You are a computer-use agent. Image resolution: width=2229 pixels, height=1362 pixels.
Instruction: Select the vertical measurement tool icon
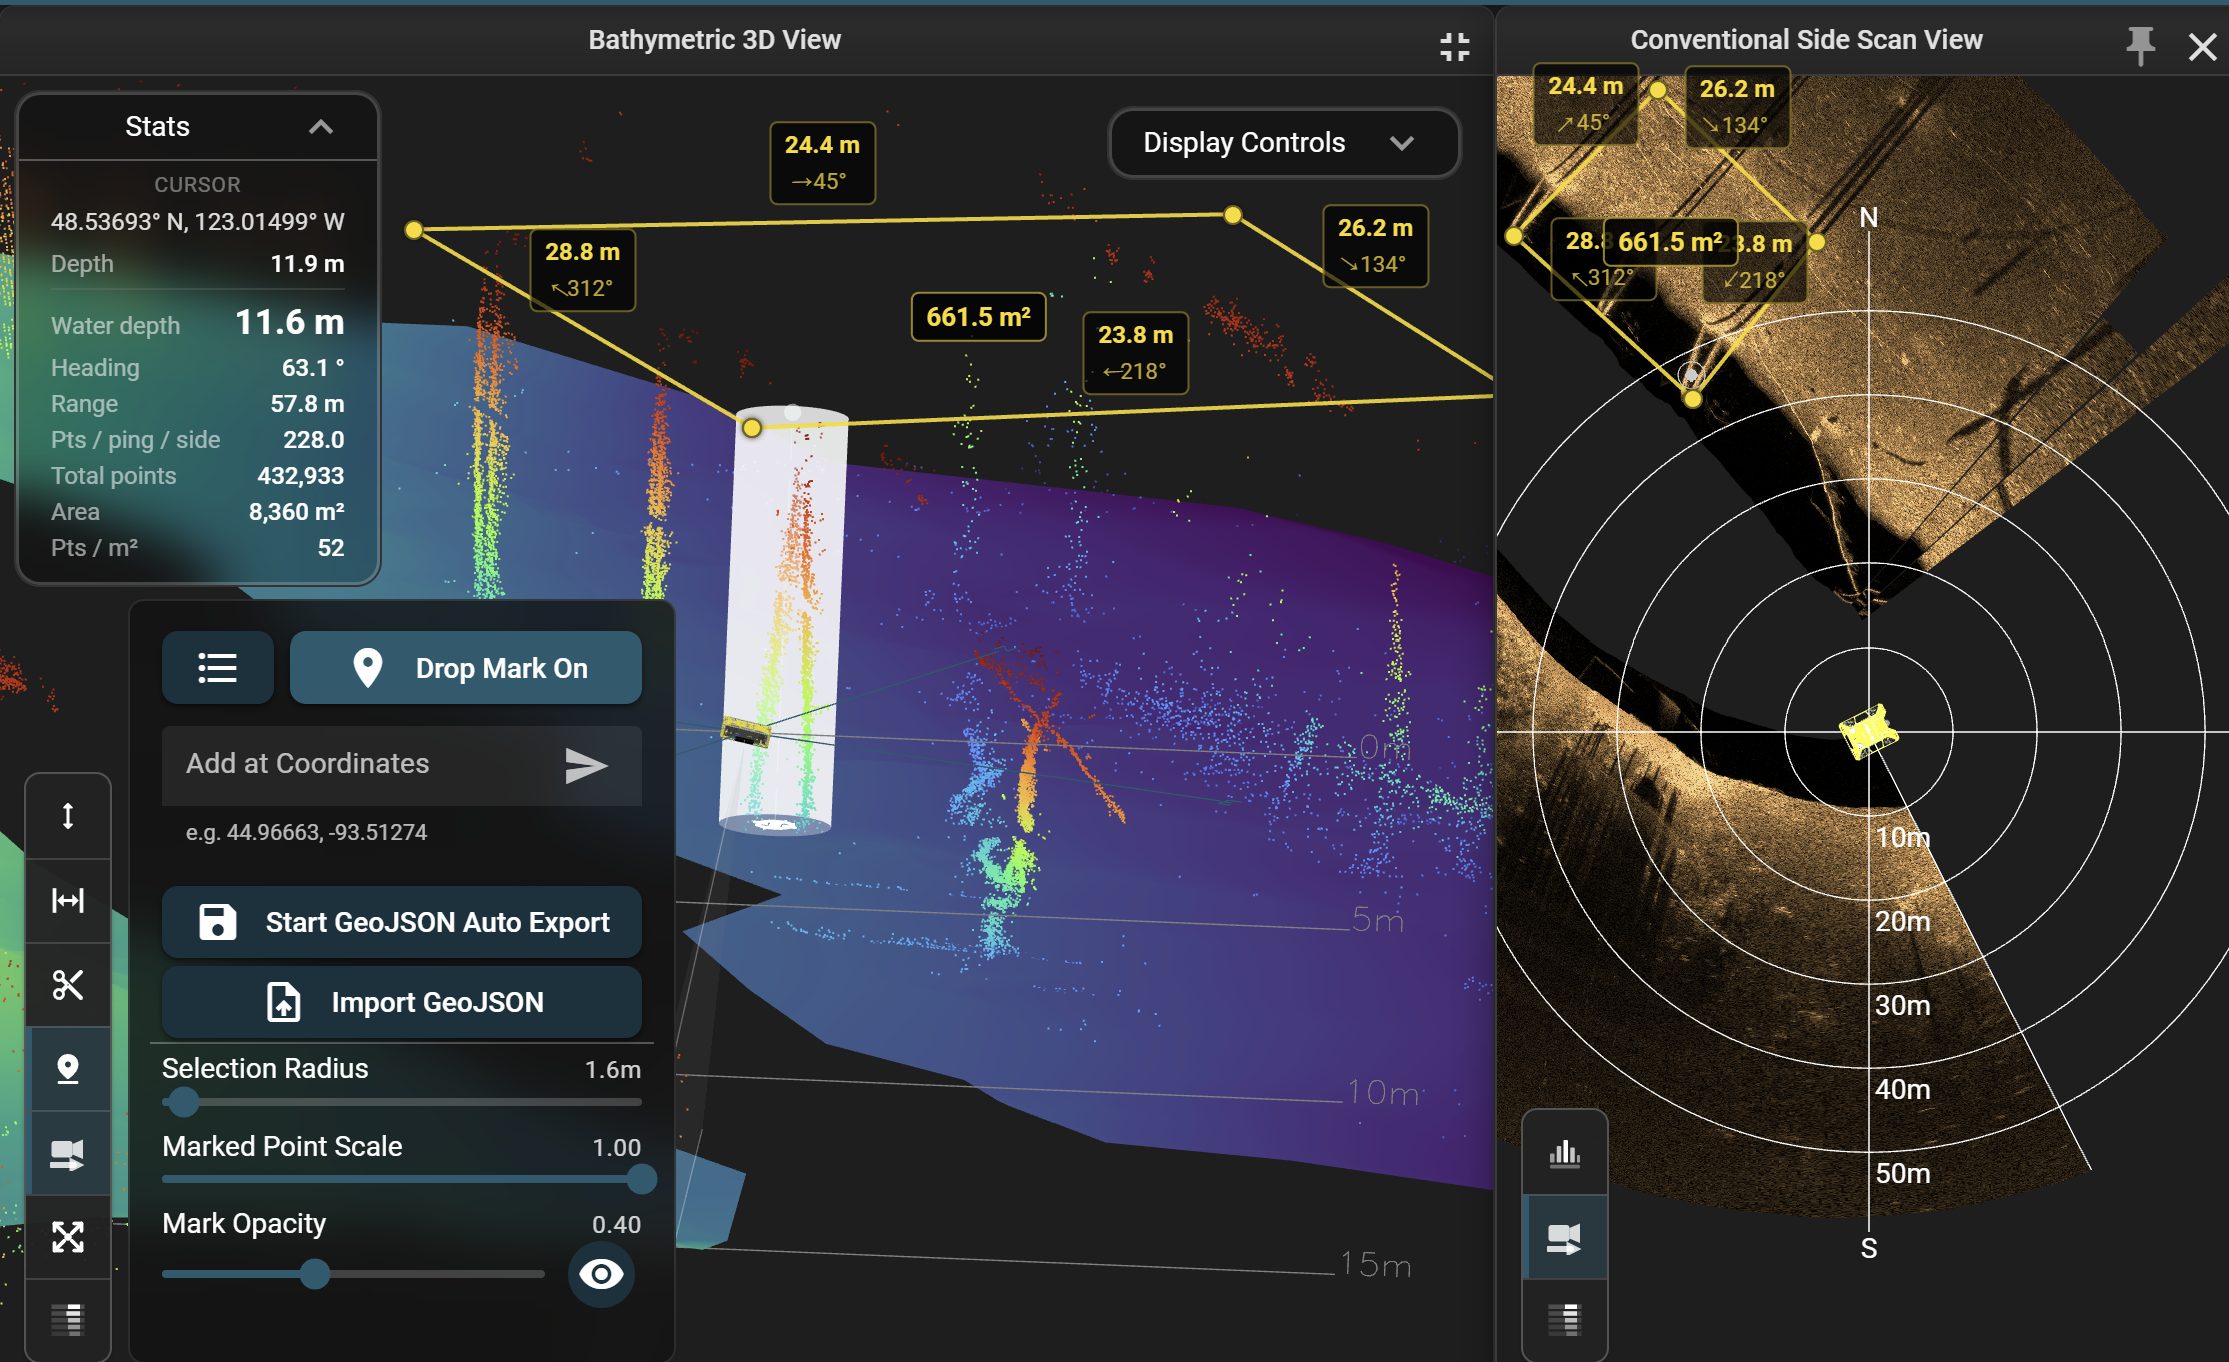tap(68, 816)
